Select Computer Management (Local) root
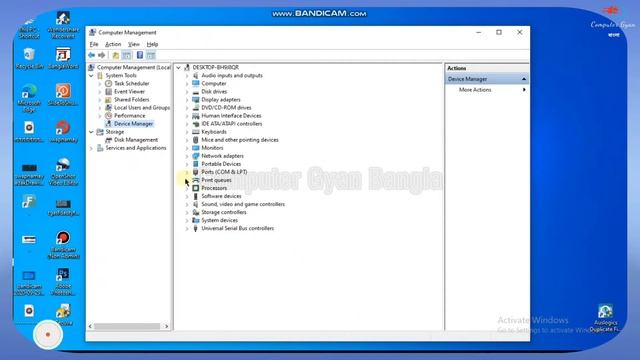Viewport: 640px width, 360px height. [x=134, y=67]
